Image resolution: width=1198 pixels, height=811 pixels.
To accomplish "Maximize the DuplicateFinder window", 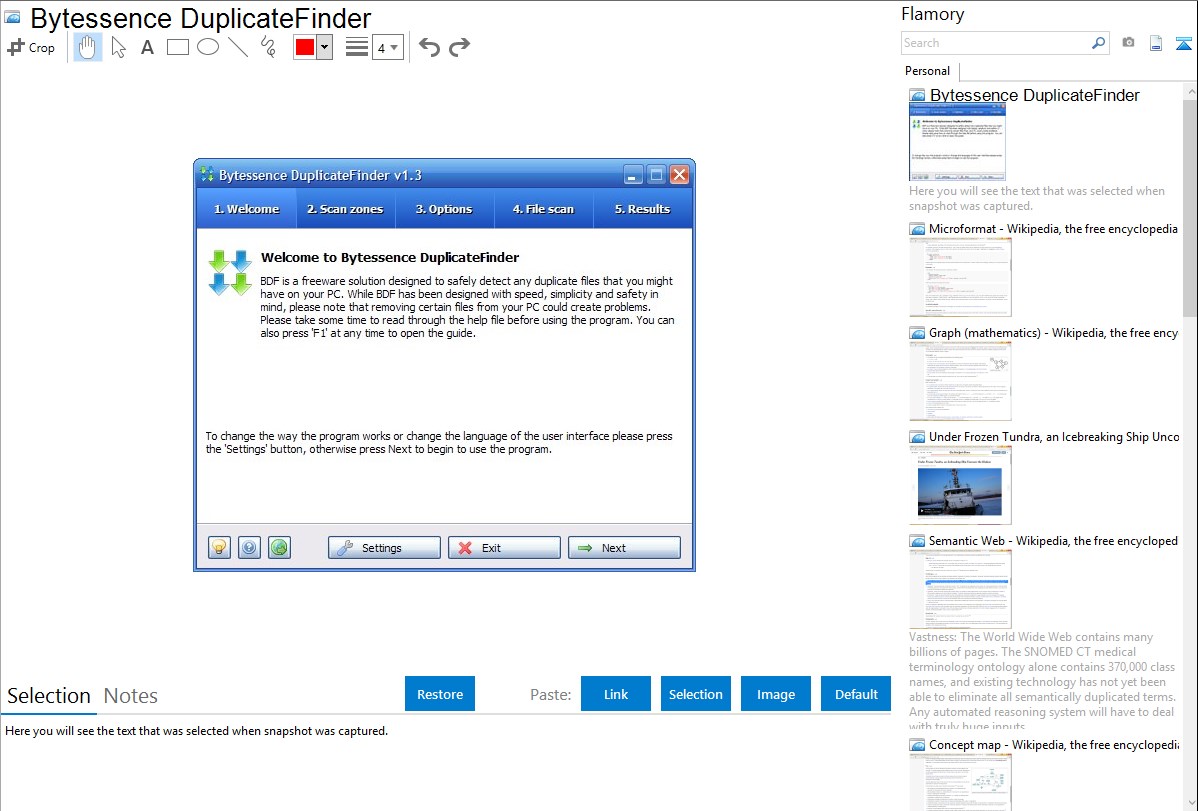I will coord(656,175).
